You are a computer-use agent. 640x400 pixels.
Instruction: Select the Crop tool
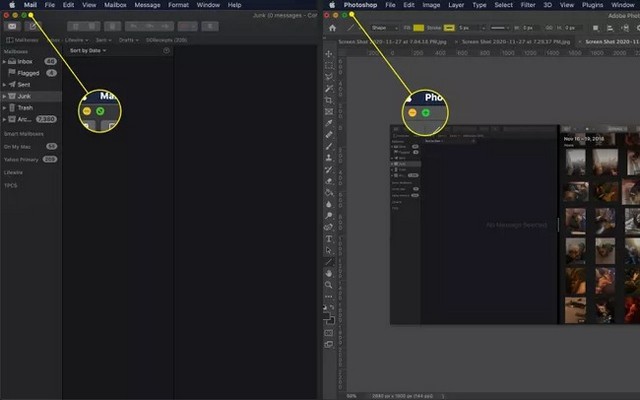point(329,100)
